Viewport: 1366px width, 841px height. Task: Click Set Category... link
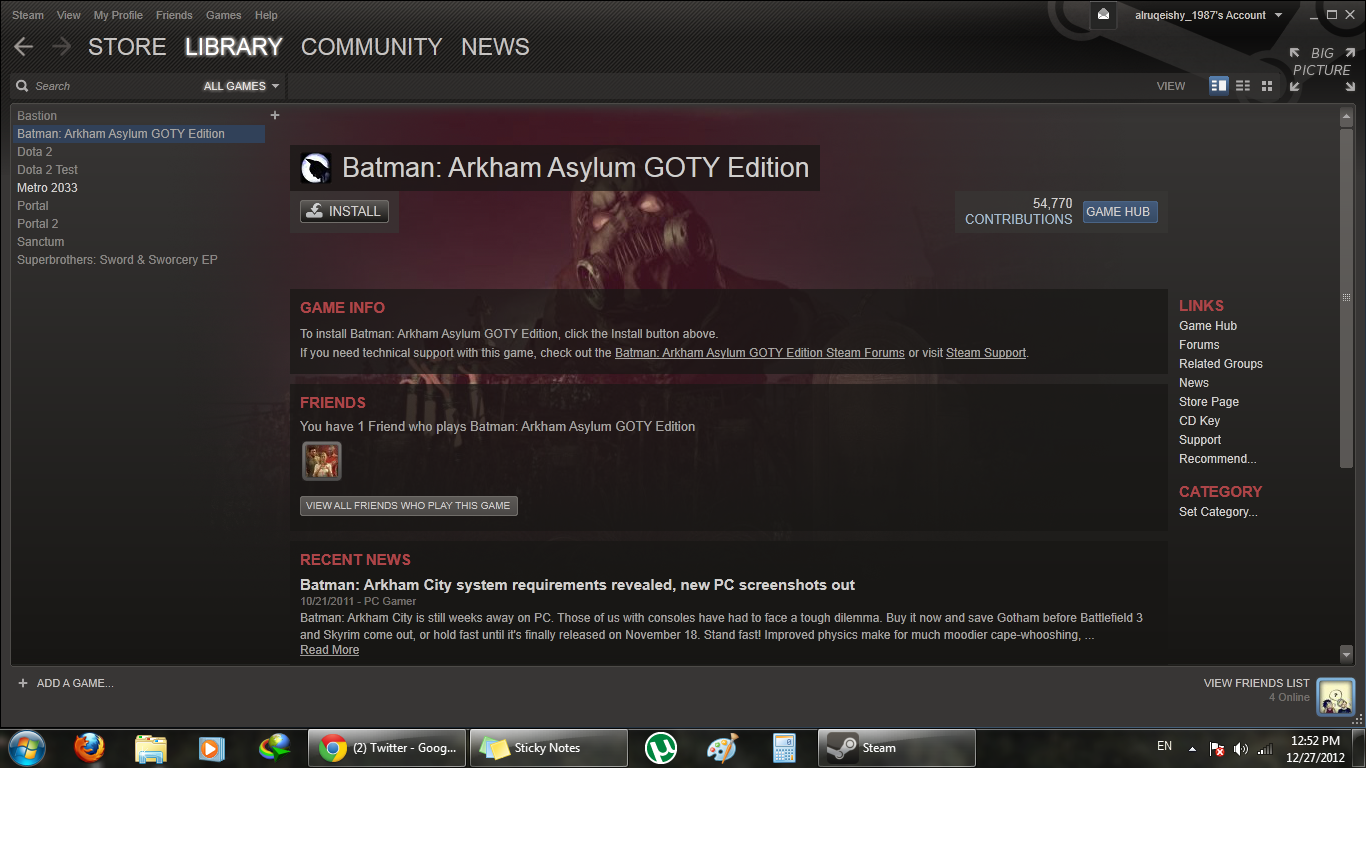click(1218, 512)
